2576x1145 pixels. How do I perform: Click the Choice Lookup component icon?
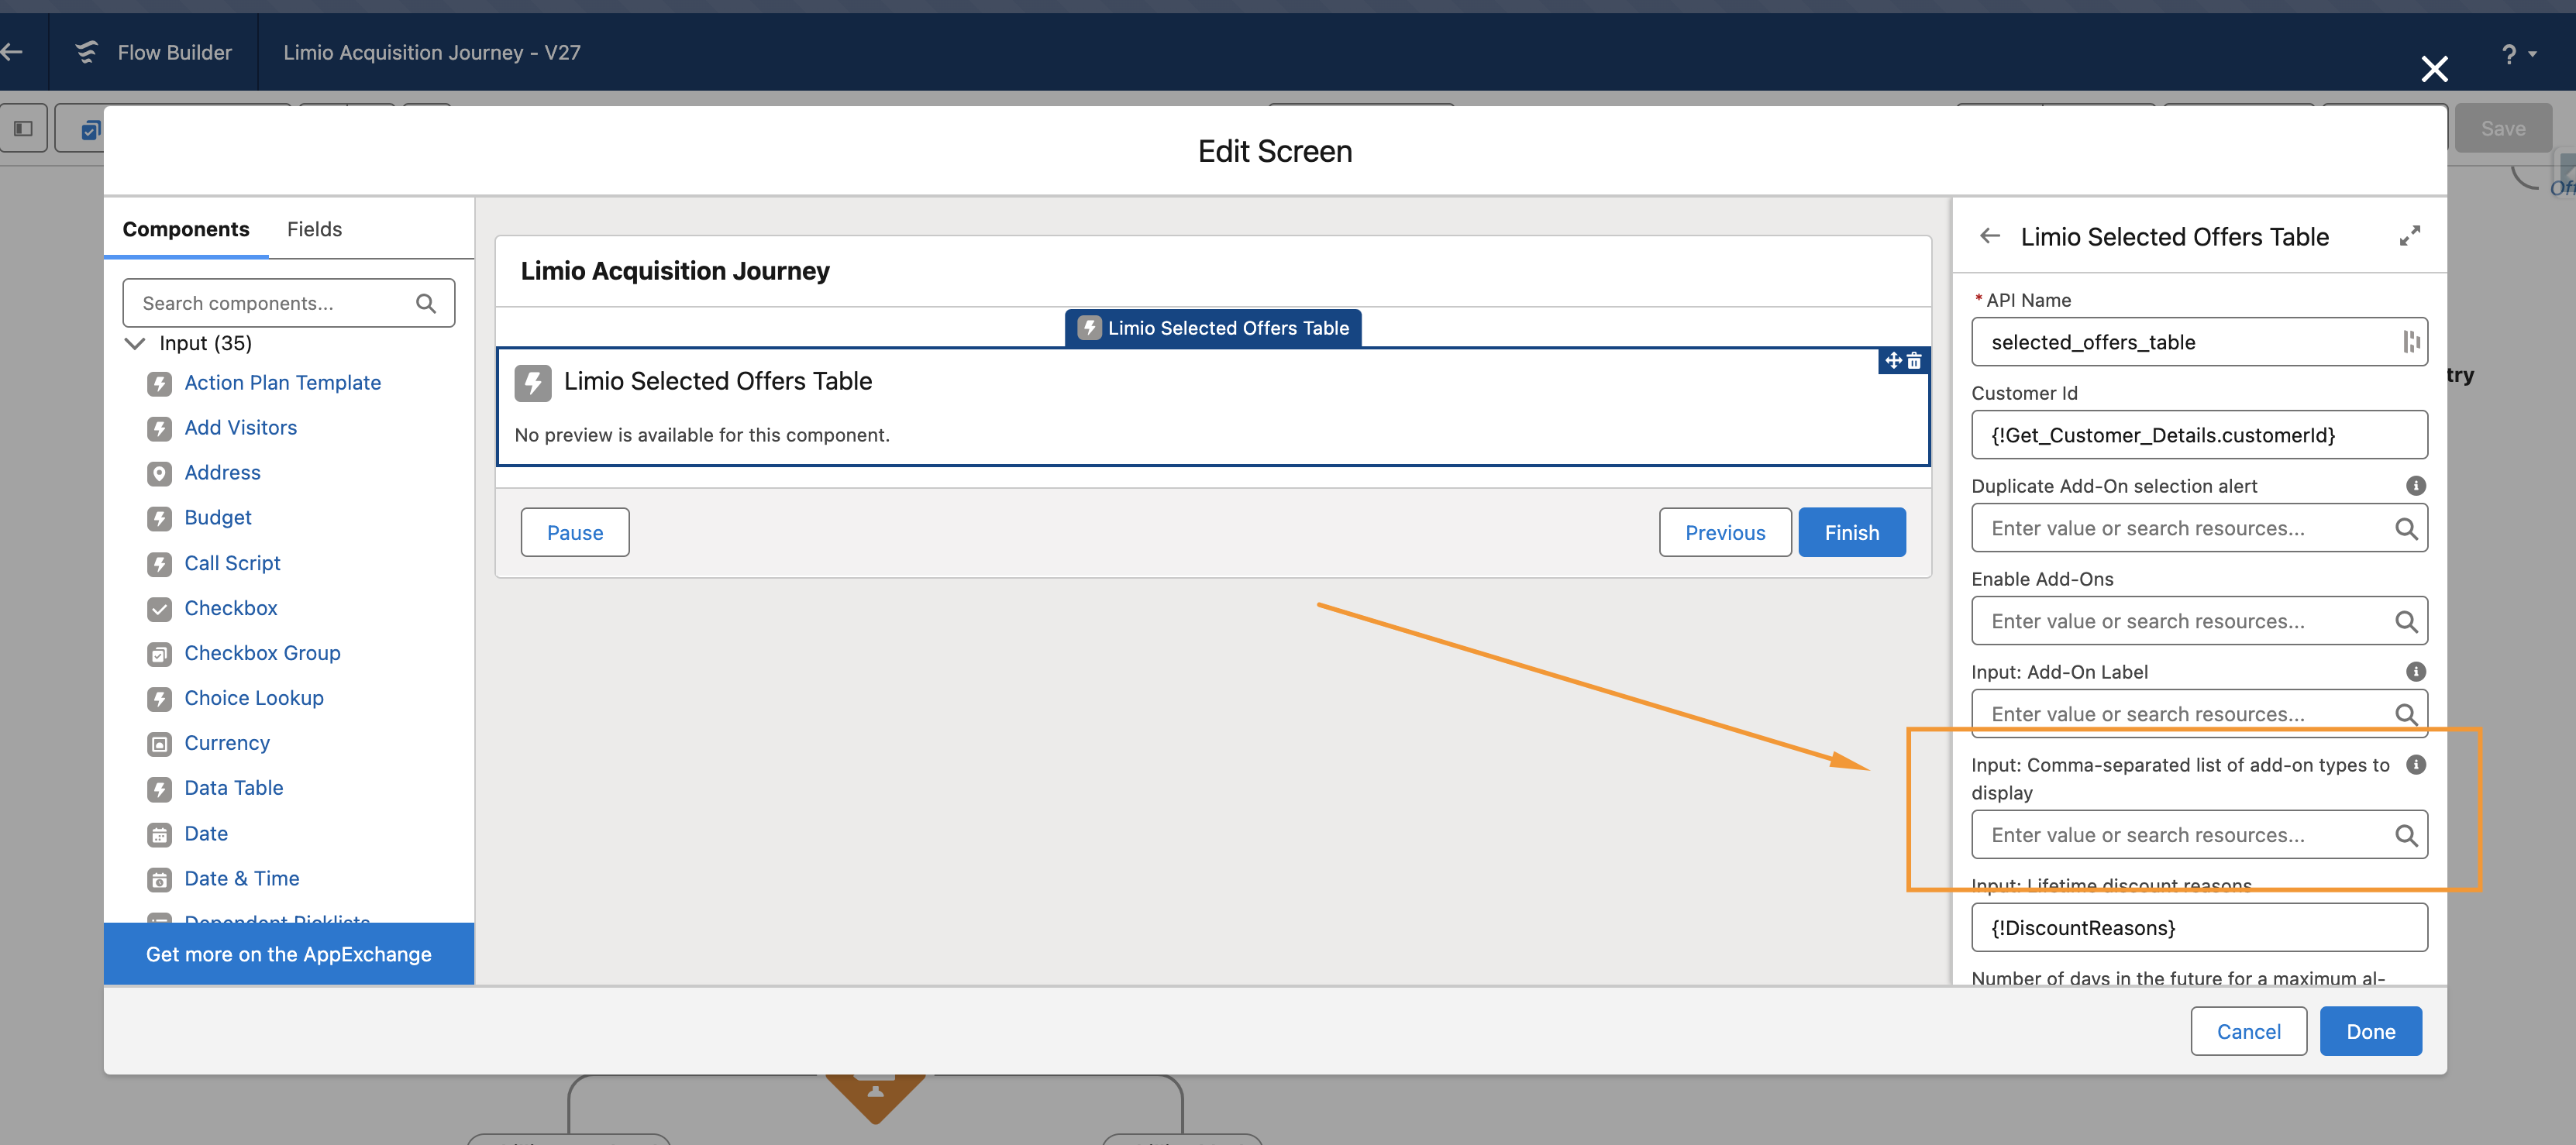159,699
